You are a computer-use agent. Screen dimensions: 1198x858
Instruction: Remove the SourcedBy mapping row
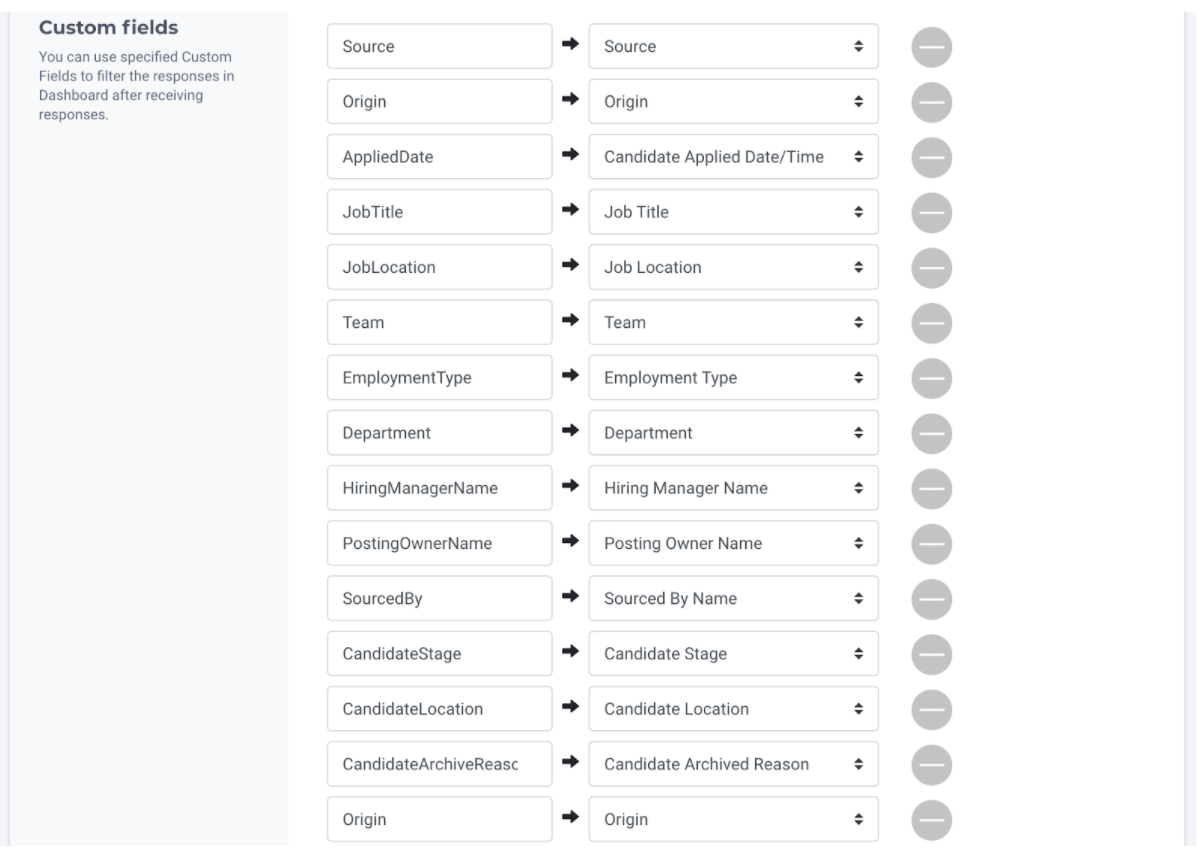pos(931,600)
